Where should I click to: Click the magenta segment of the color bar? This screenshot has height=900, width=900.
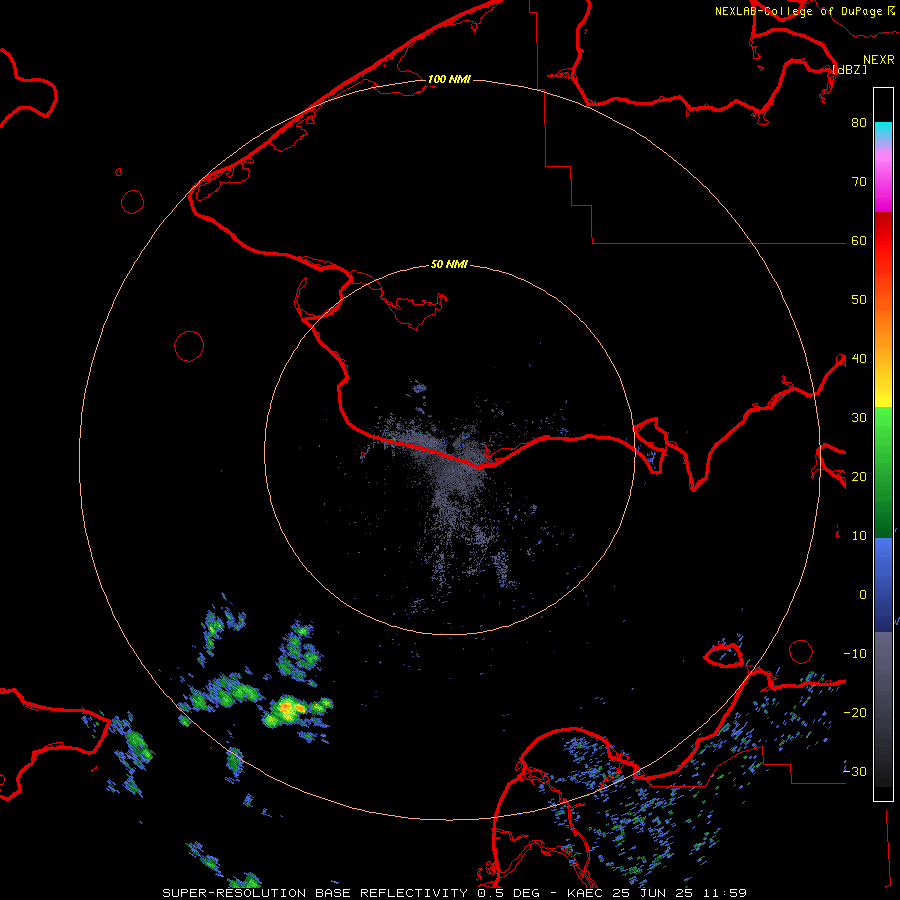pyautogui.click(x=883, y=181)
